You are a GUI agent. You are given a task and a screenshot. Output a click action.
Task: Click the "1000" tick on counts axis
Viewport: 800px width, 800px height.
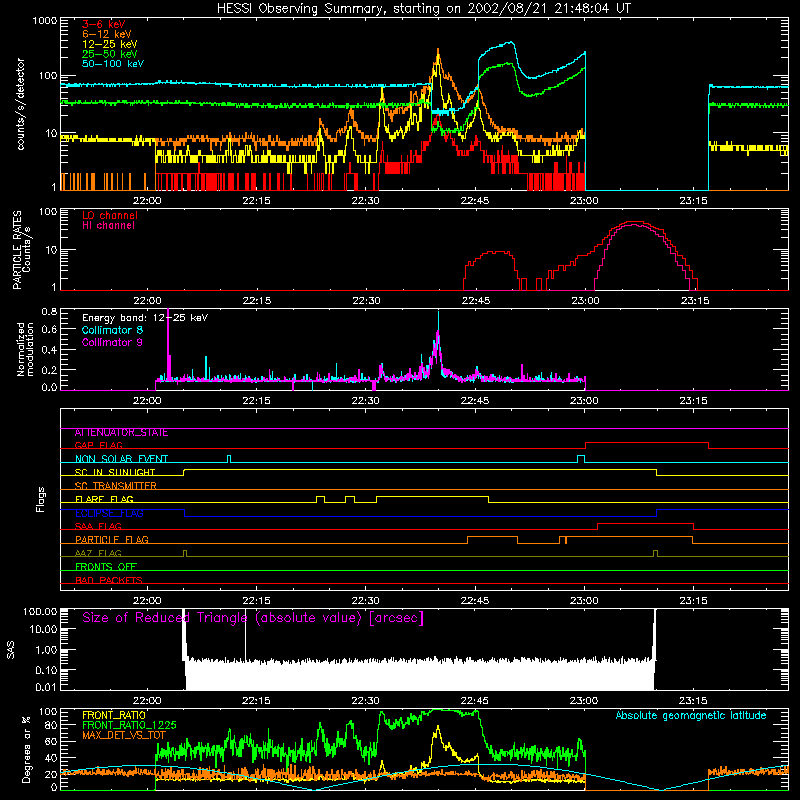[x=44, y=21]
